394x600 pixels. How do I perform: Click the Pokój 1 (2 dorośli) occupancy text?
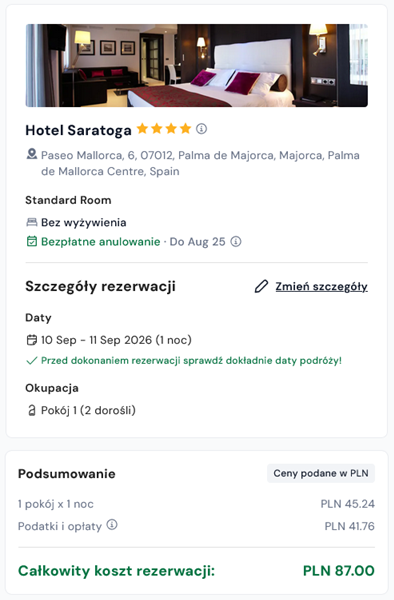tap(88, 411)
